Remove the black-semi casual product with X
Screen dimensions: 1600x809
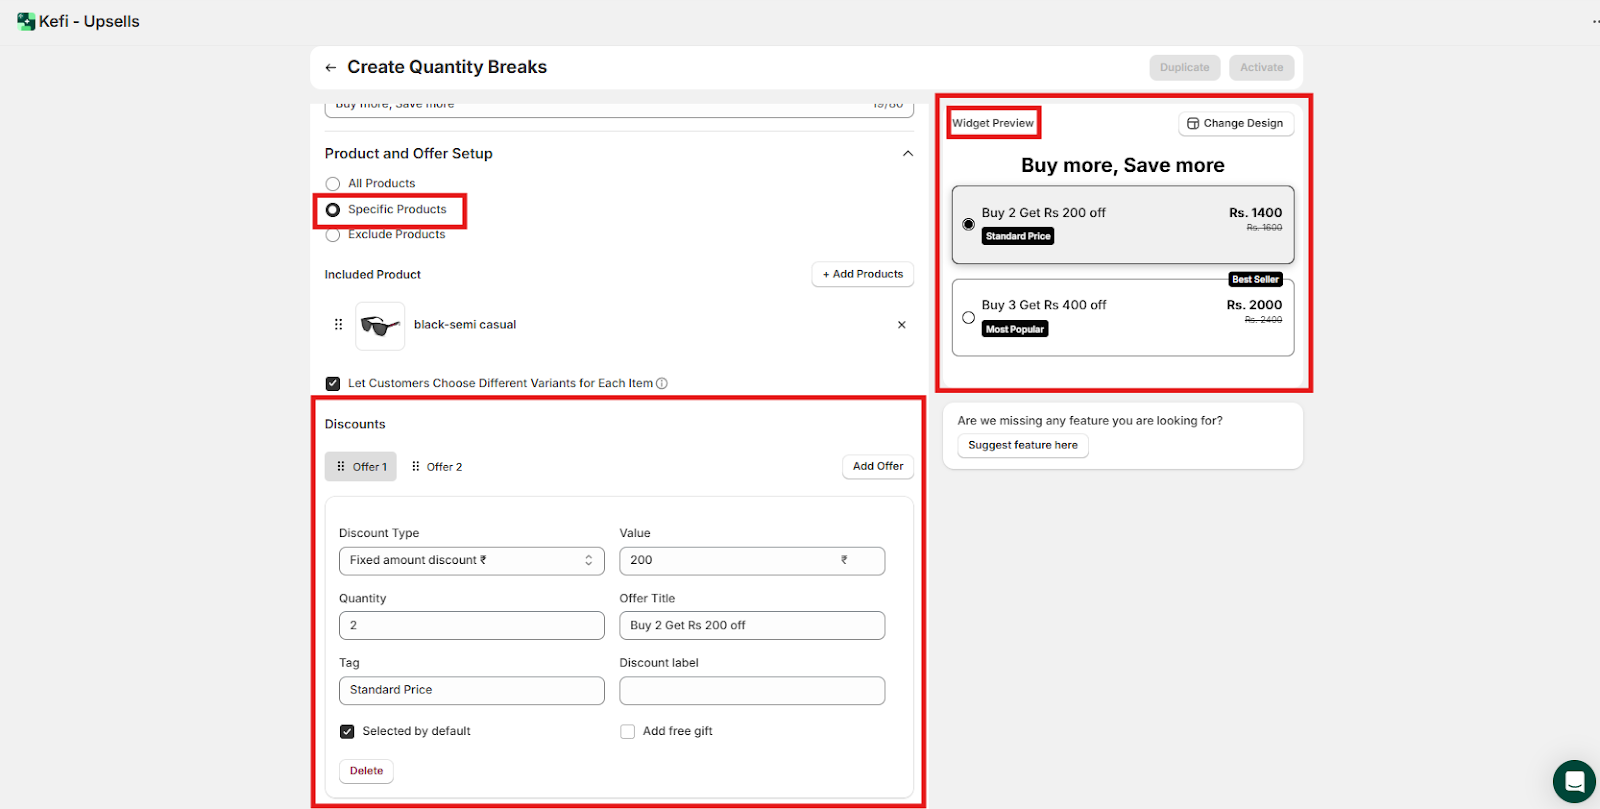click(901, 325)
